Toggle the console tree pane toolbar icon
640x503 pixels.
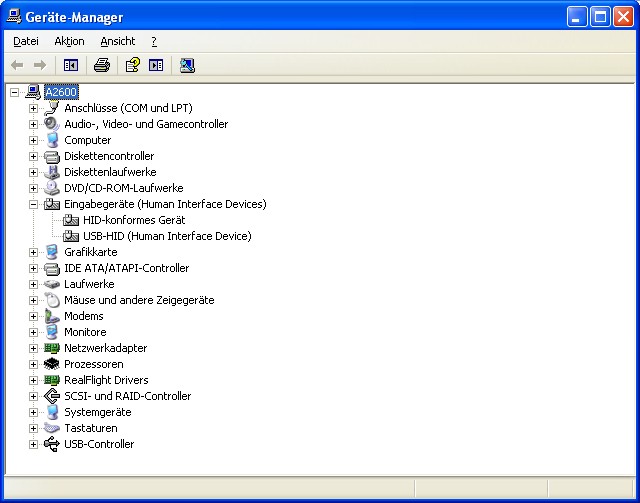tap(71, 65)
